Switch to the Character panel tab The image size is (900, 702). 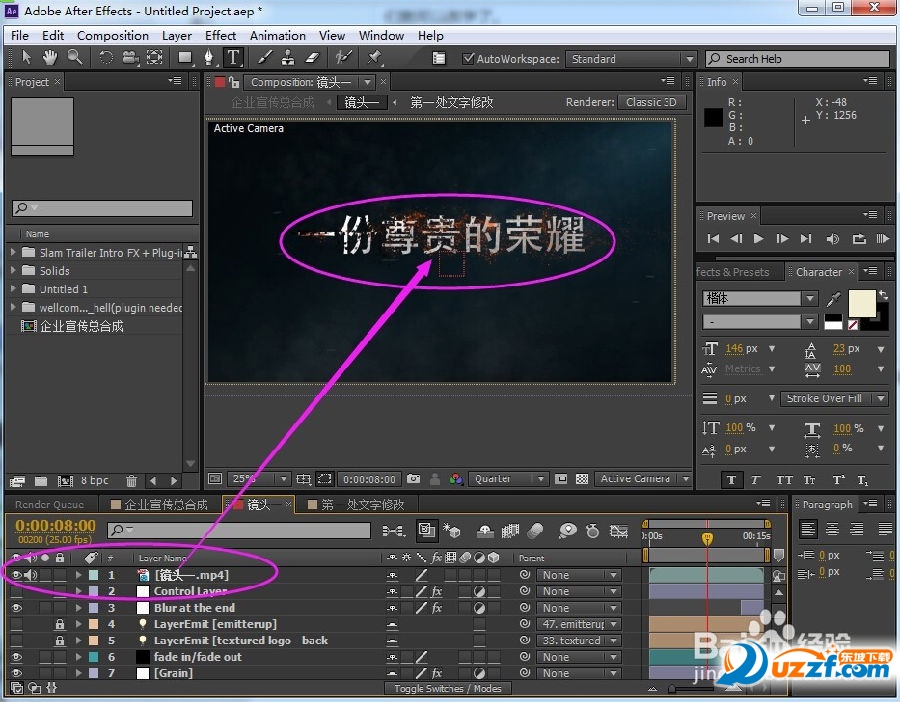point(818,272)
